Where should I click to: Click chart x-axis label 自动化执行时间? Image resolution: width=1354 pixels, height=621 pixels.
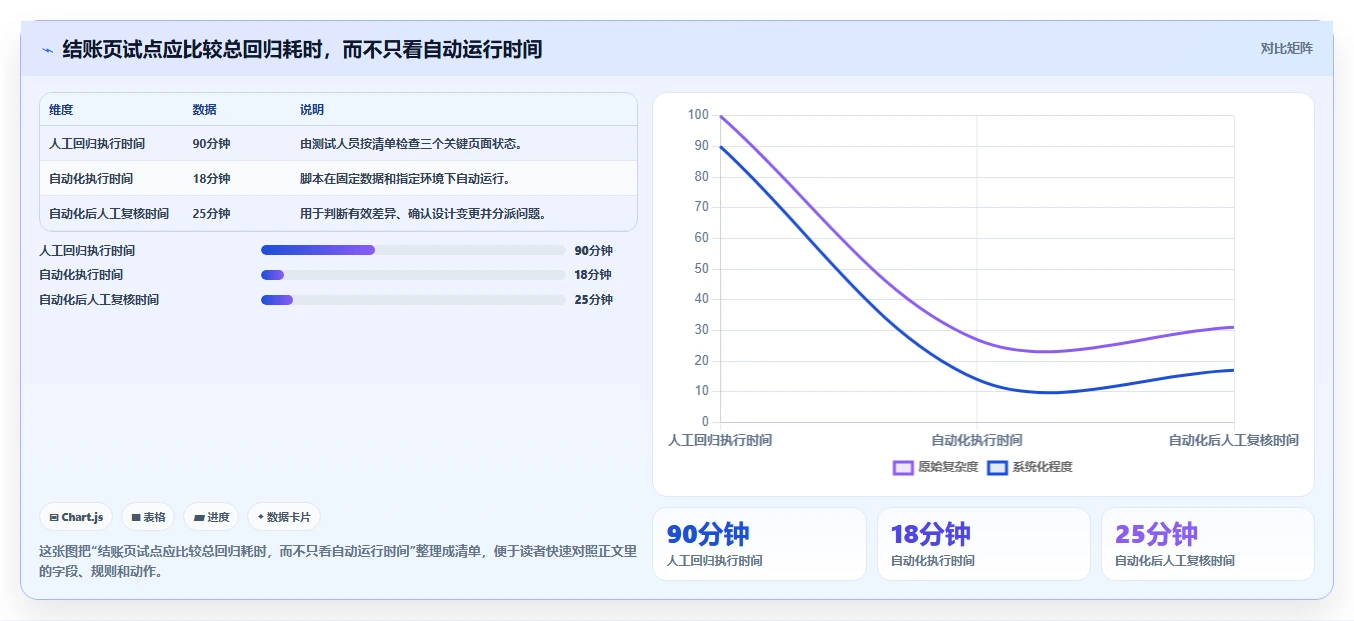pos(977,440)
